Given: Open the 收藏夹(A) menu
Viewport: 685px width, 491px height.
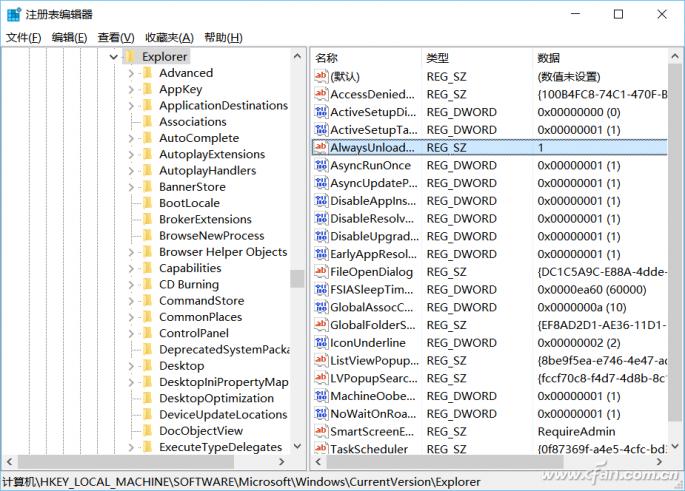Looking at the screenshot, I should 169,38.
